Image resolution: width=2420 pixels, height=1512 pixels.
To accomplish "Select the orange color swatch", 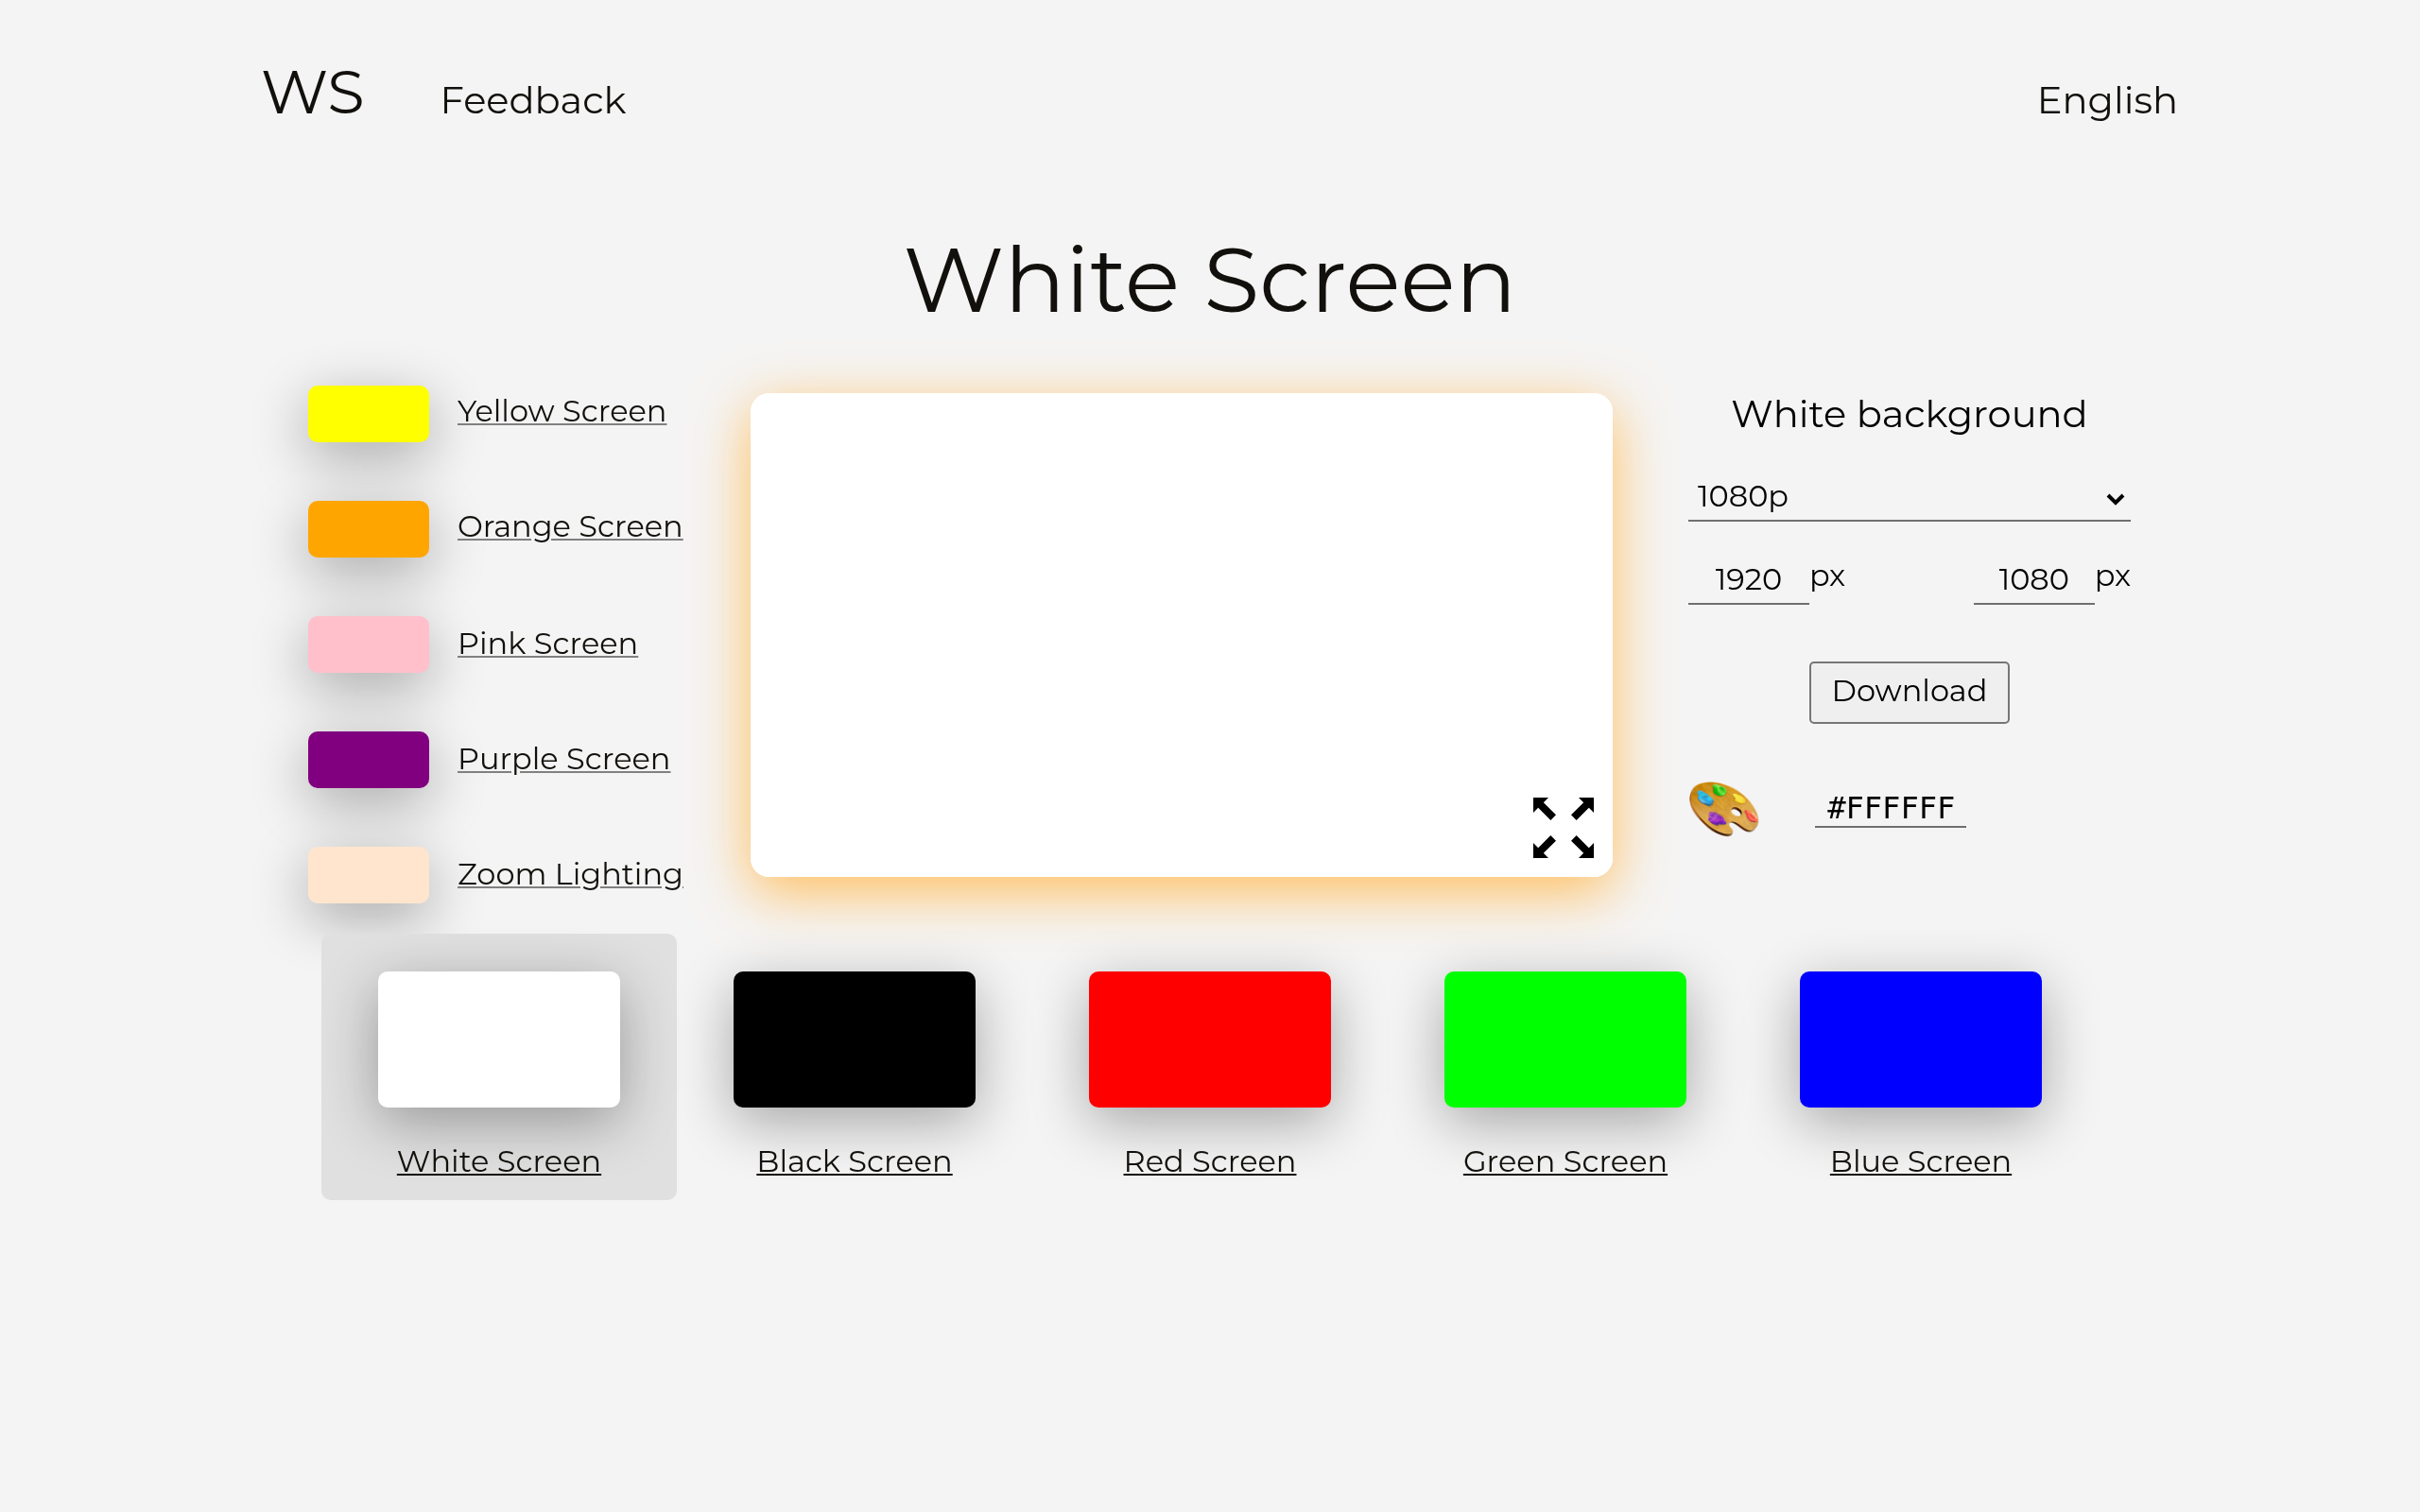I will [368, 528].
